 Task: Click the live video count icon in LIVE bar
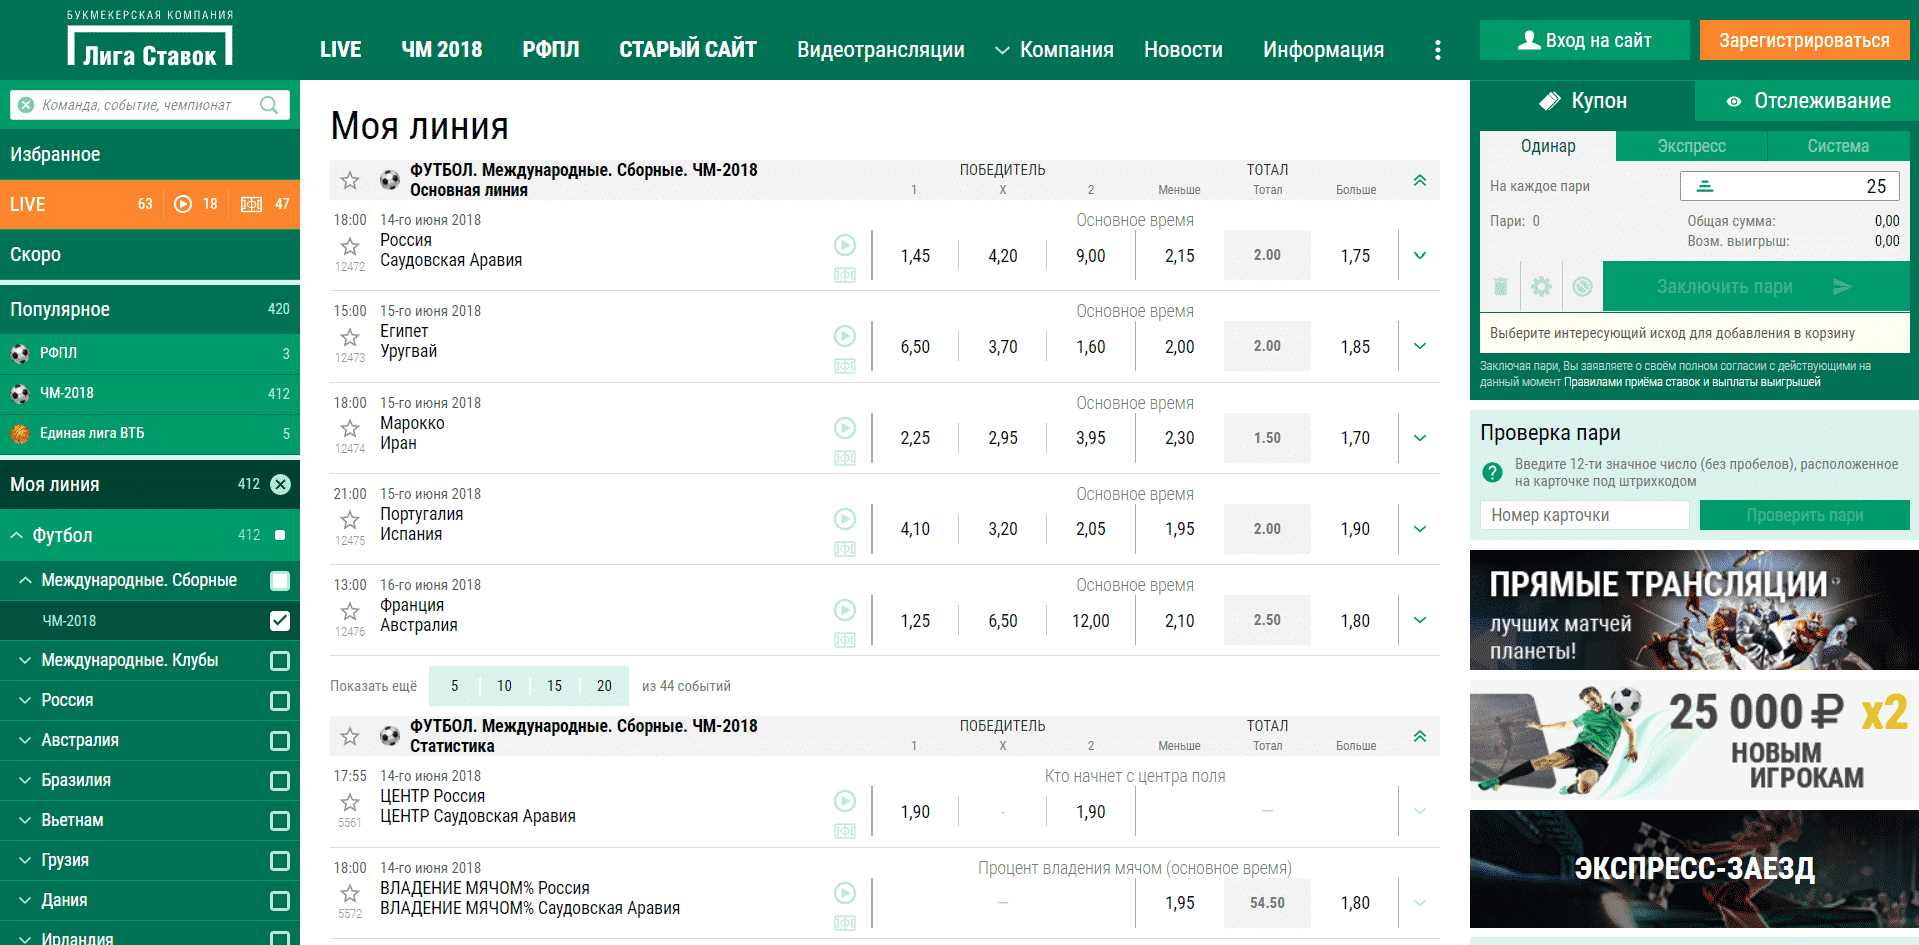(x=183, y=204)
